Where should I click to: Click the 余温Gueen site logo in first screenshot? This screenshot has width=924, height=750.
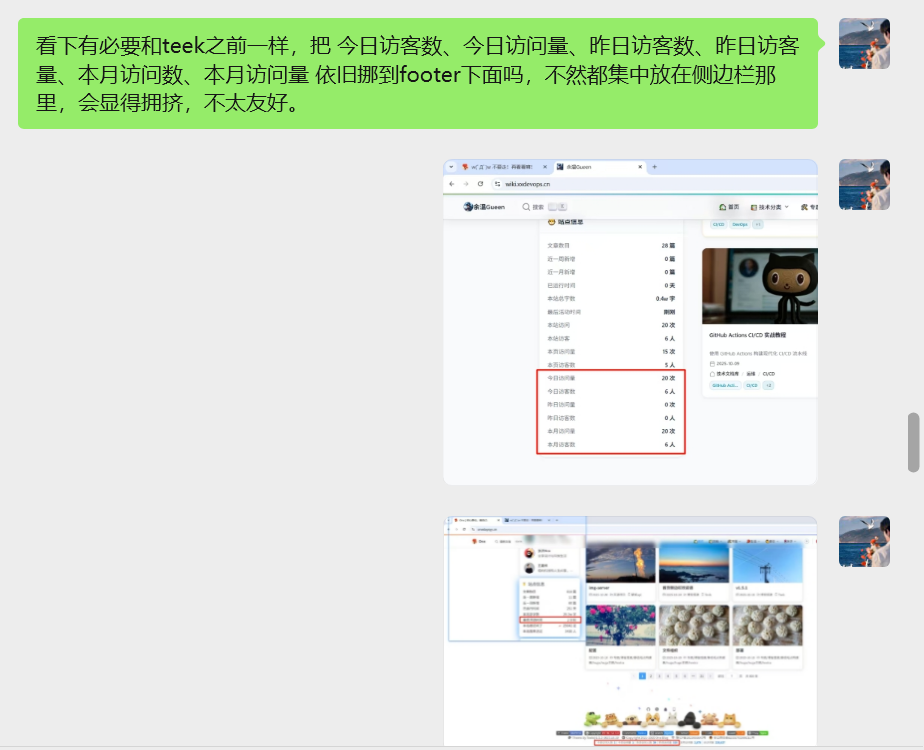[x=484, y=207]
